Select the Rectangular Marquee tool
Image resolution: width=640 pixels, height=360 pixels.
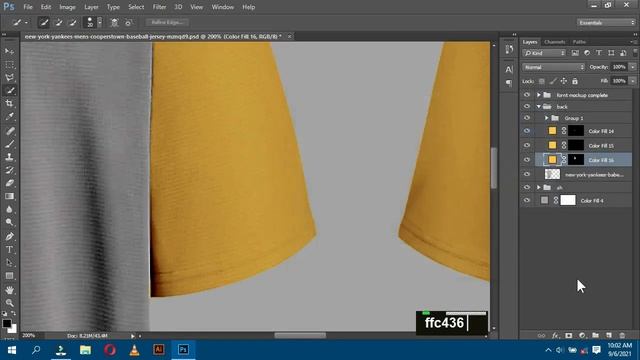pos(9,64)
